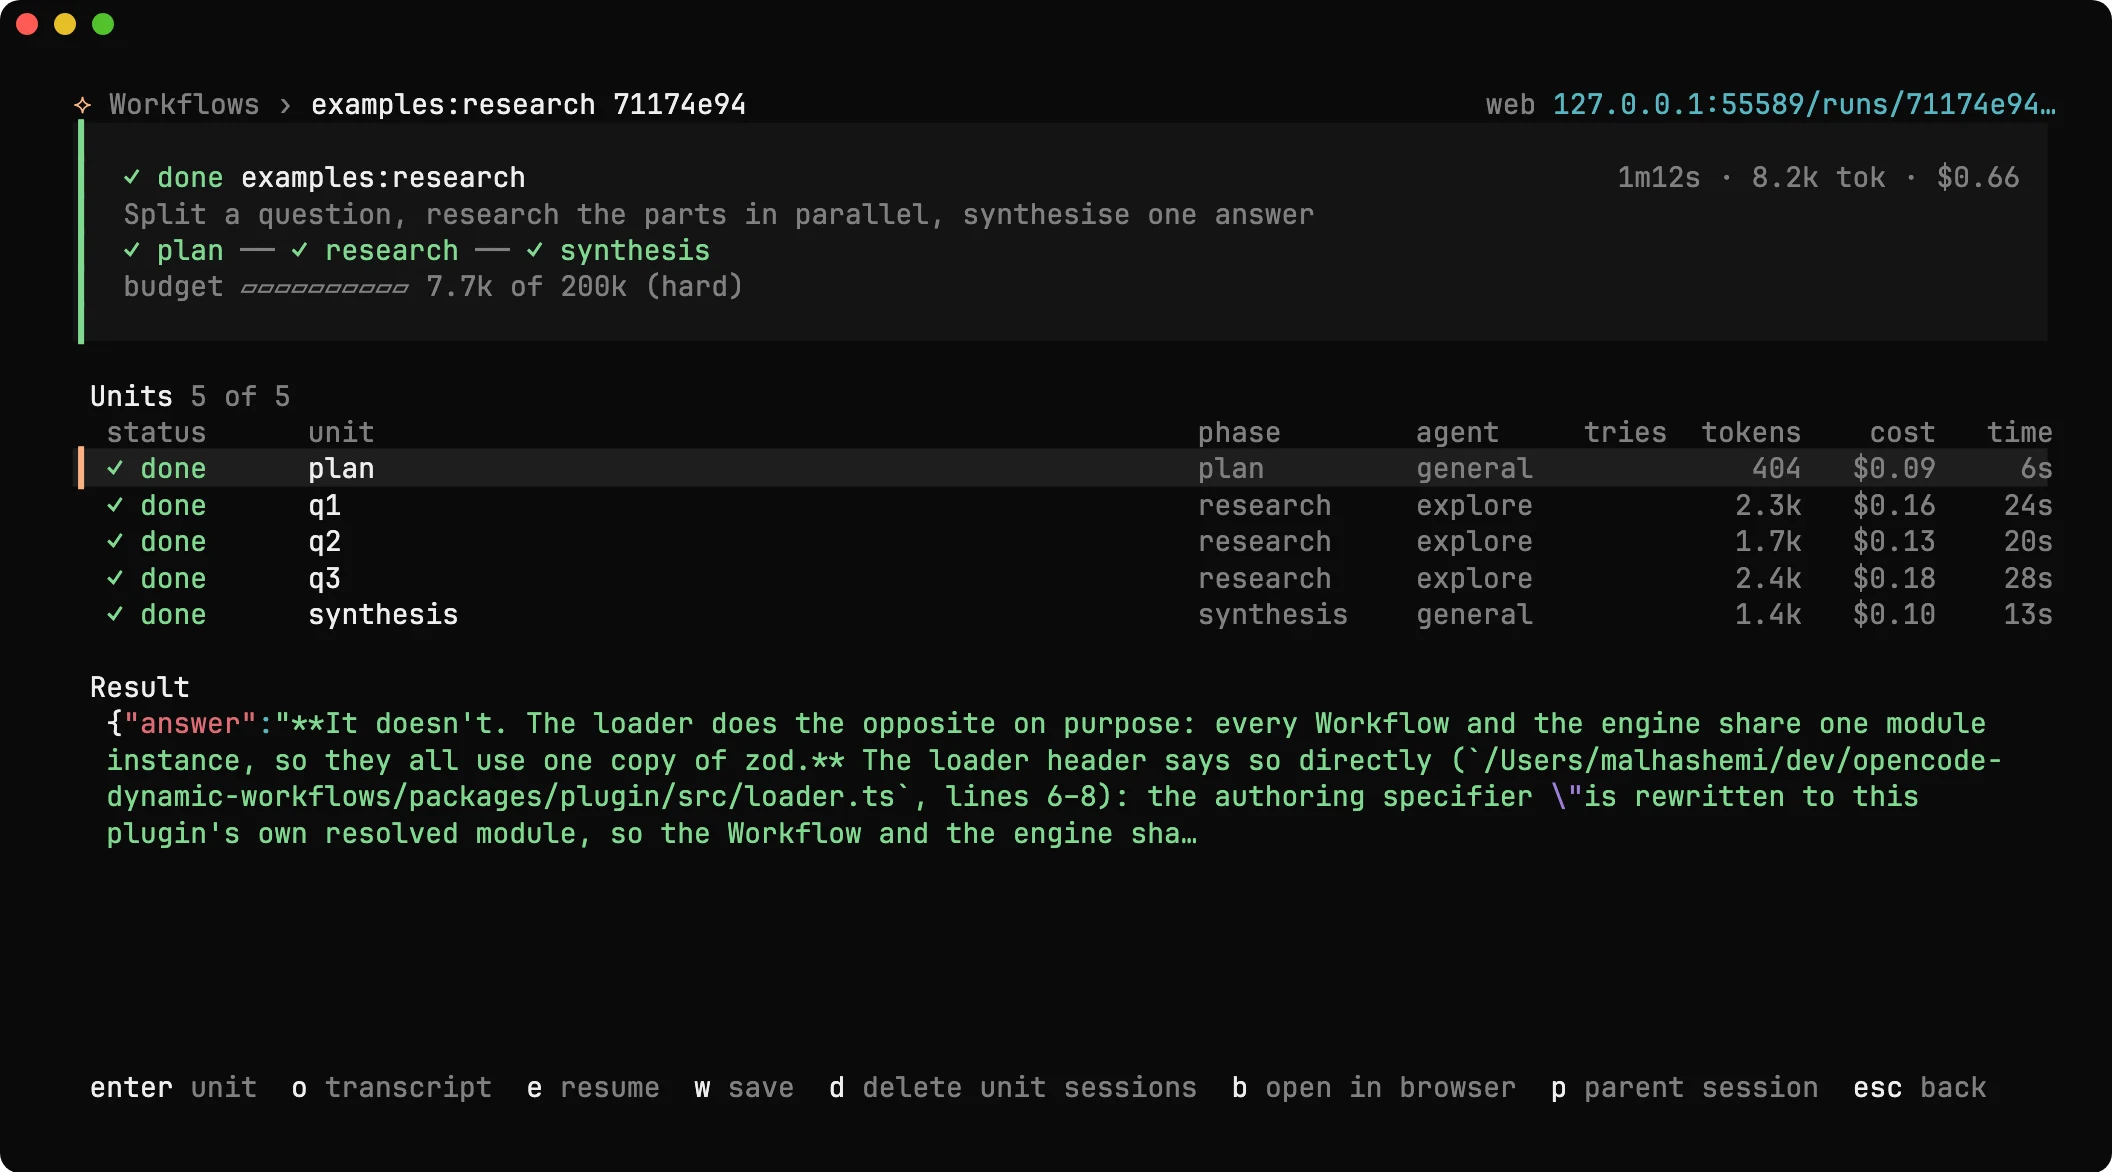Select the q2 unit name
This screenshot has height=1172, width=2112.
(x=324, y=541)
